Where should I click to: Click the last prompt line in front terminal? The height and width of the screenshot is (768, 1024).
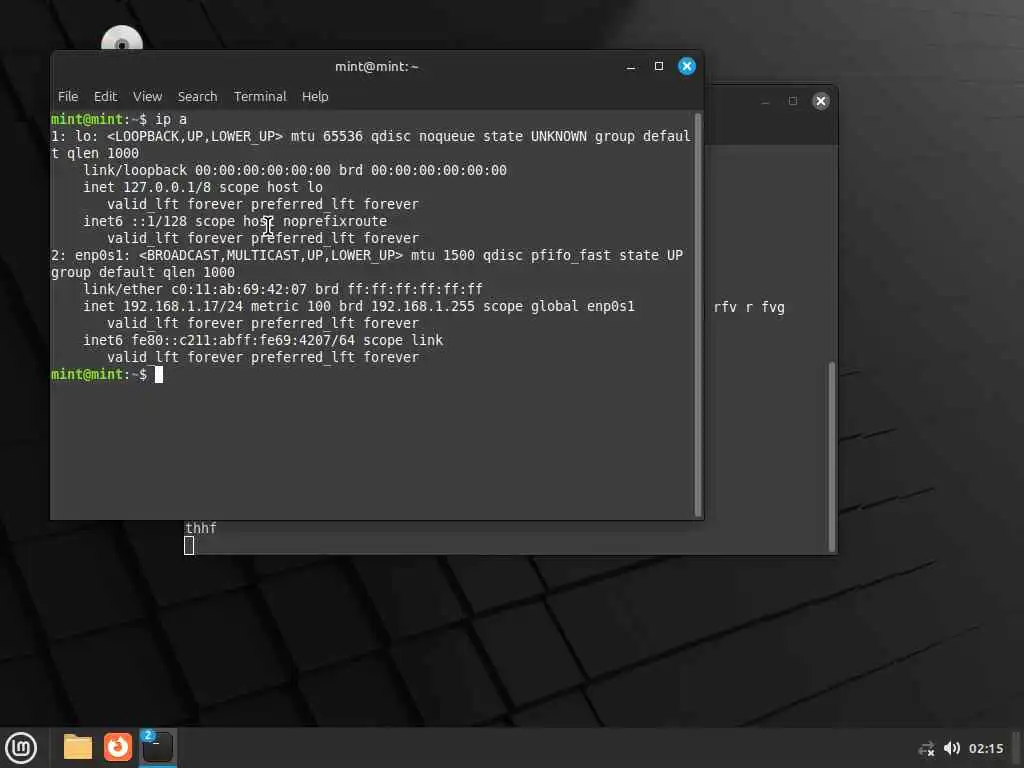coord(106,374)
